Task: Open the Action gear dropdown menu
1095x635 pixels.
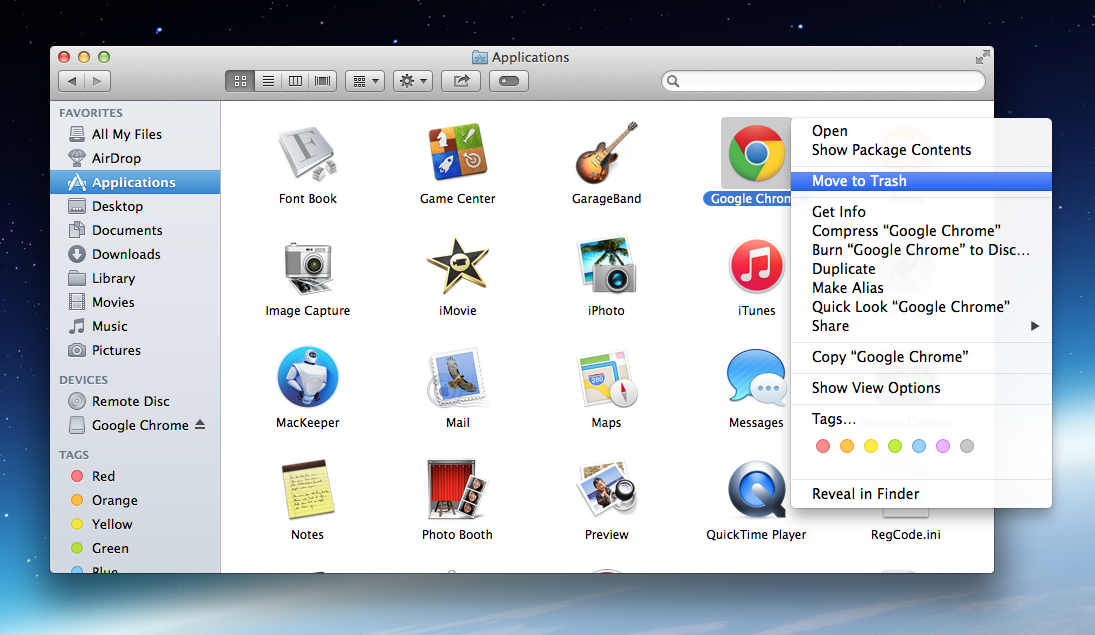Action: (x=412, y=81)
